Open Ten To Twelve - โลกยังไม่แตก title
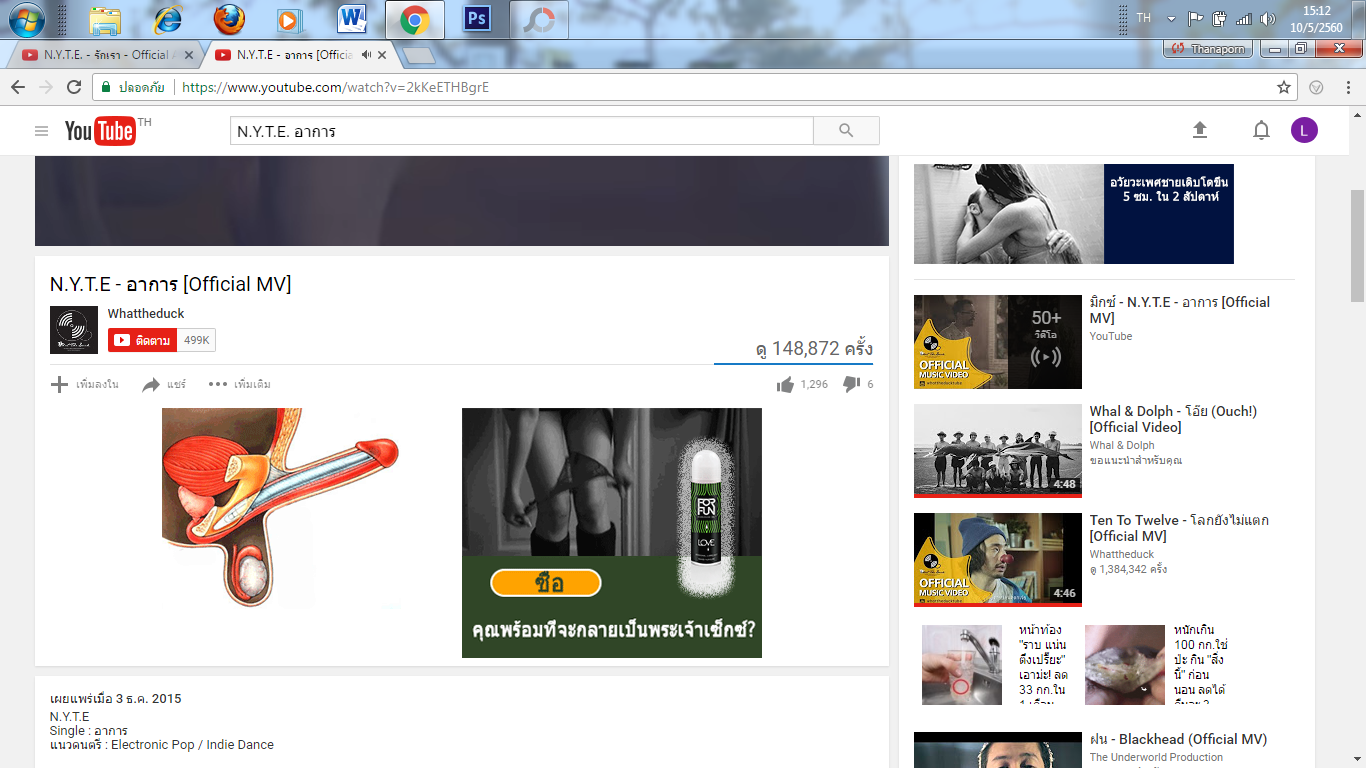 point(1179,528)
